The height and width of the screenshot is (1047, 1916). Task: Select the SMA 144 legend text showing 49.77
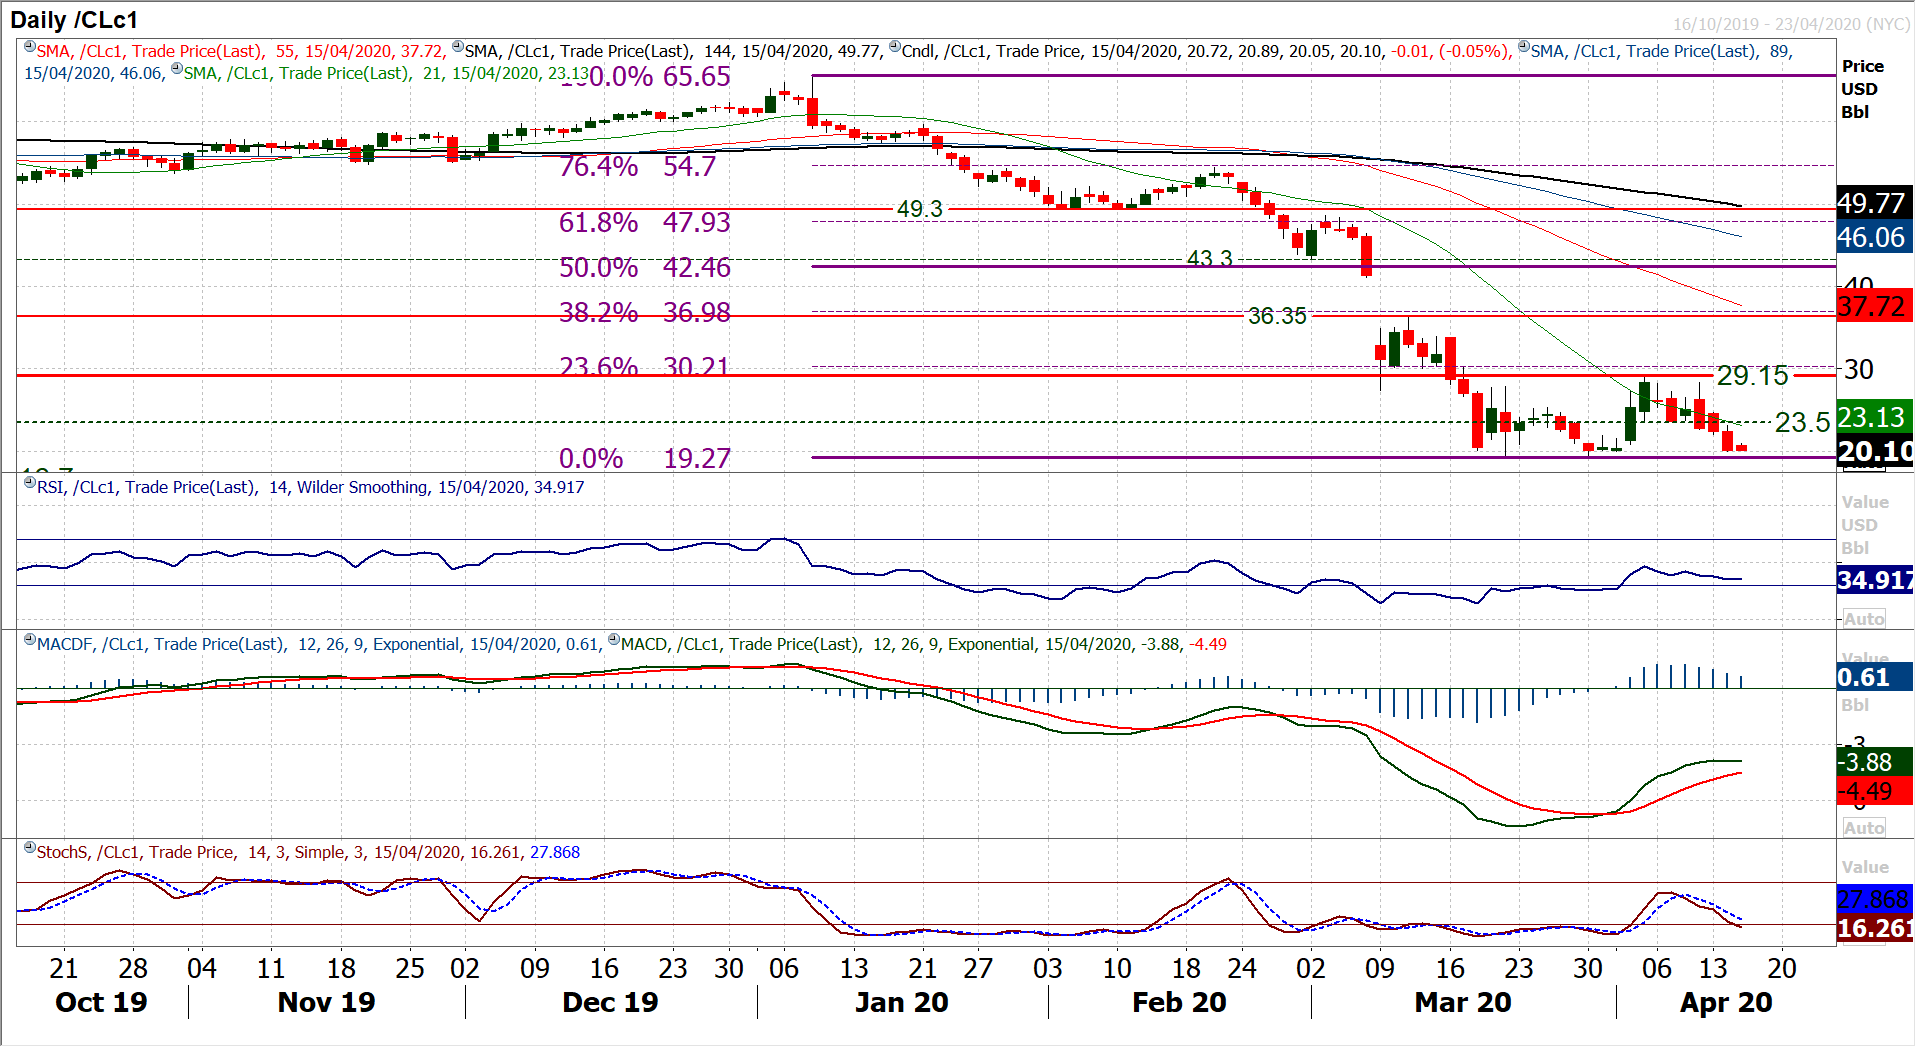point(674,51)
